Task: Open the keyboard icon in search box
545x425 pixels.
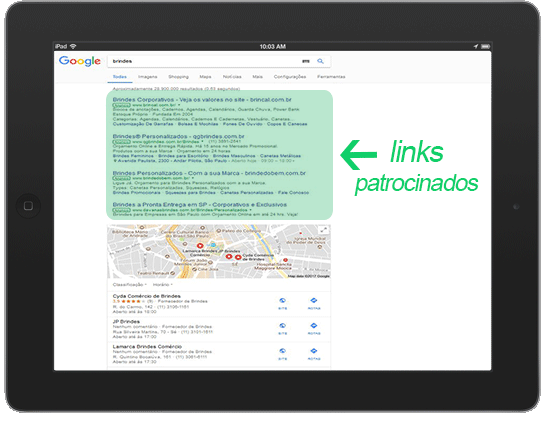Action: click(306, 61)
